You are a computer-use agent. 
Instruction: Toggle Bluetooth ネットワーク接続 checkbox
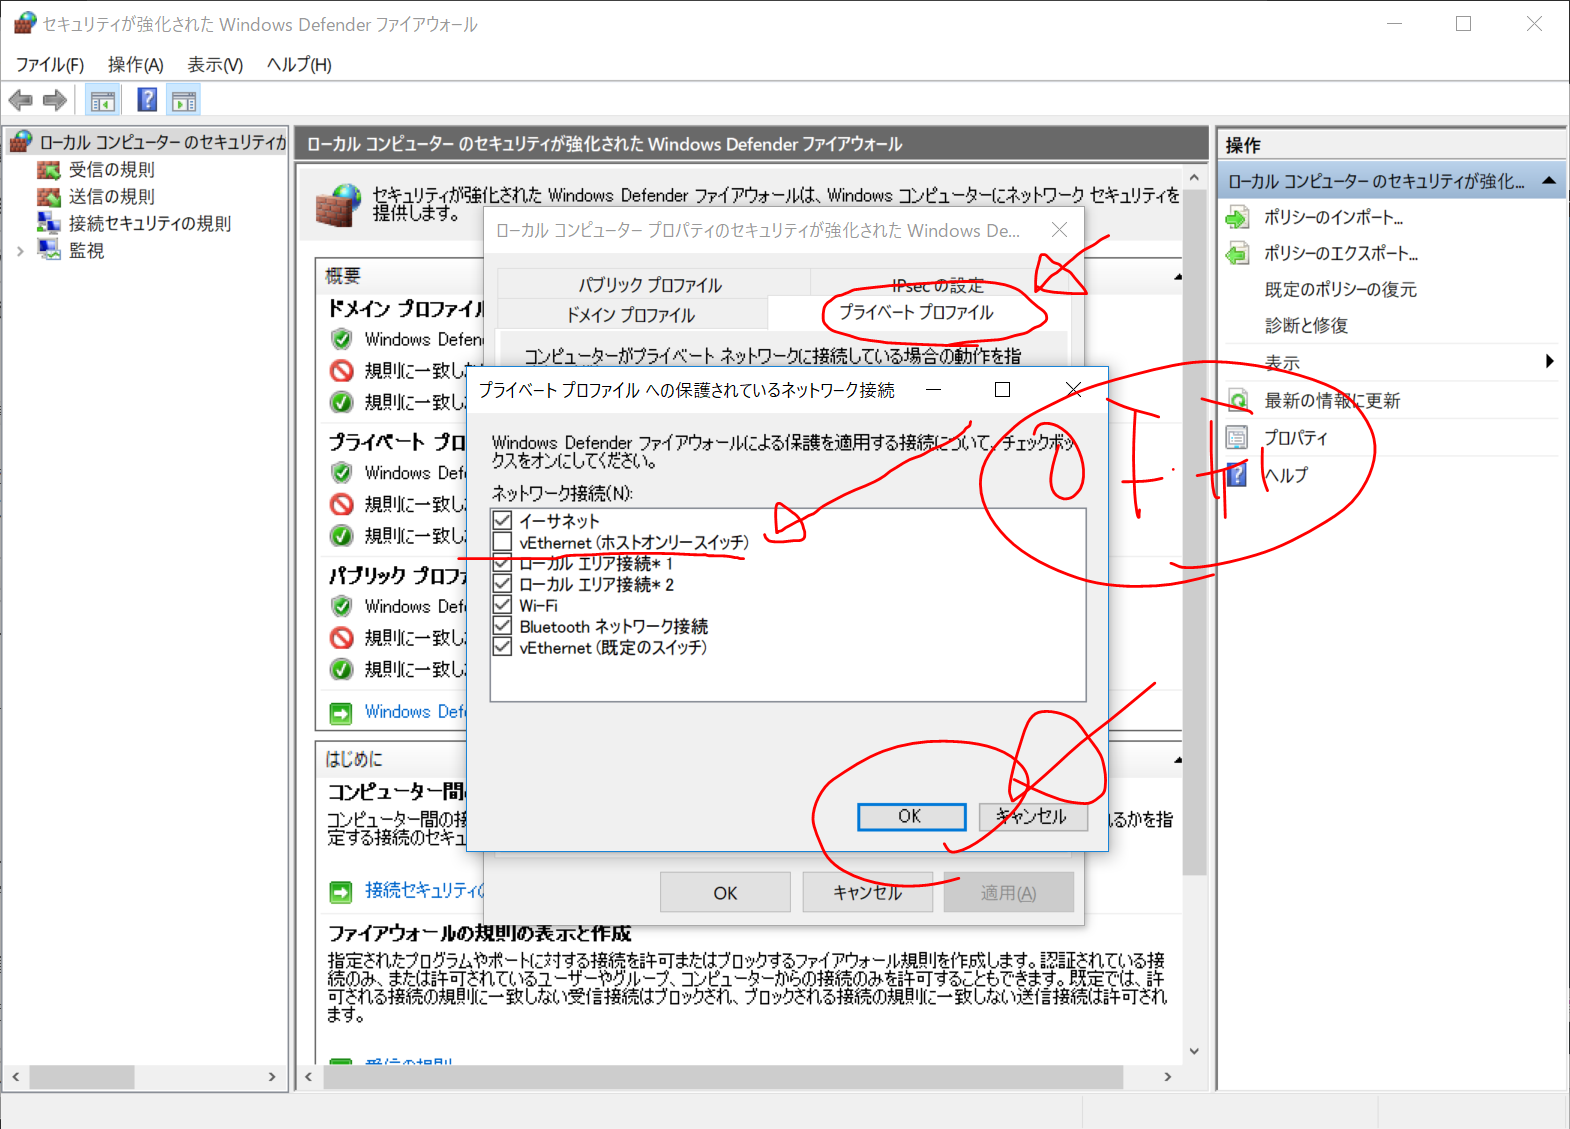pyautogui.click(x=503, y=626)
